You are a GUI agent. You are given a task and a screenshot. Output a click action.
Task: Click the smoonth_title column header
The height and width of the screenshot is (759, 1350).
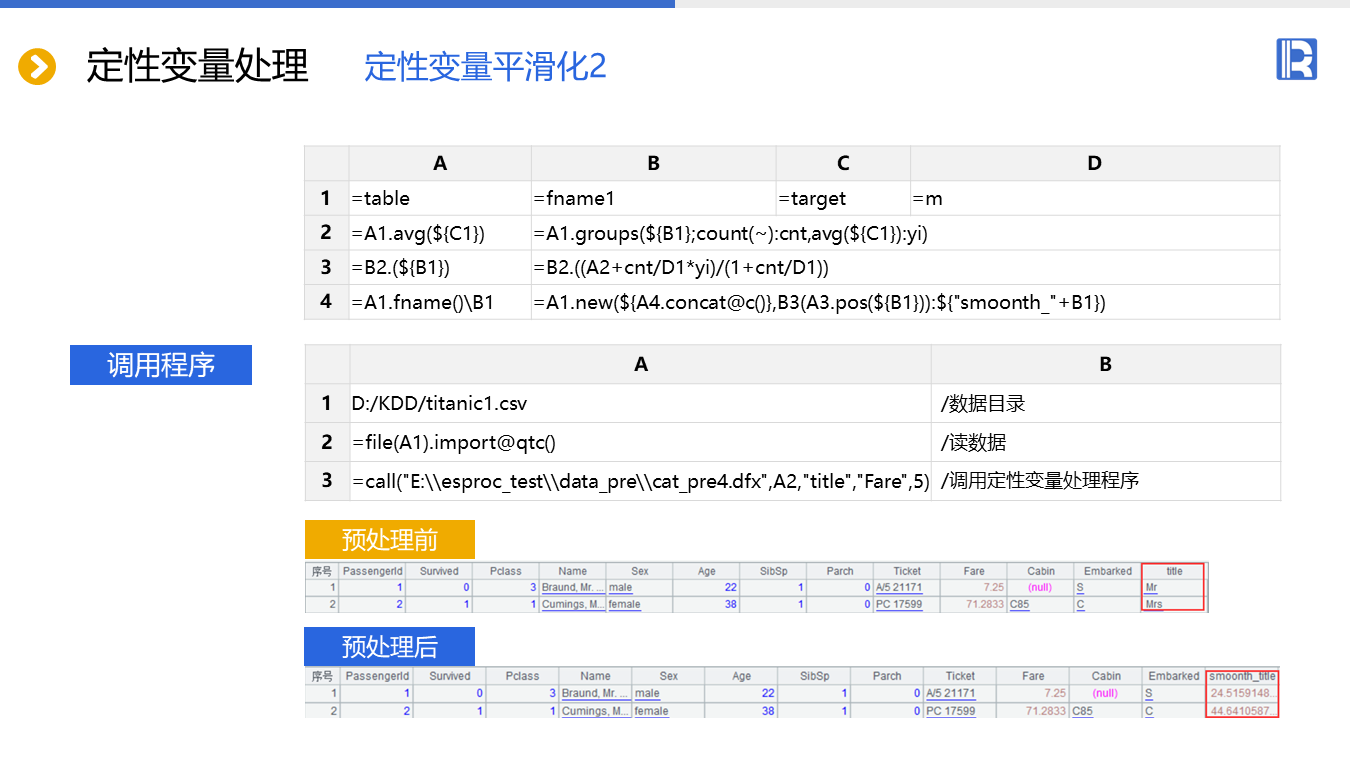pos(1242,676)
